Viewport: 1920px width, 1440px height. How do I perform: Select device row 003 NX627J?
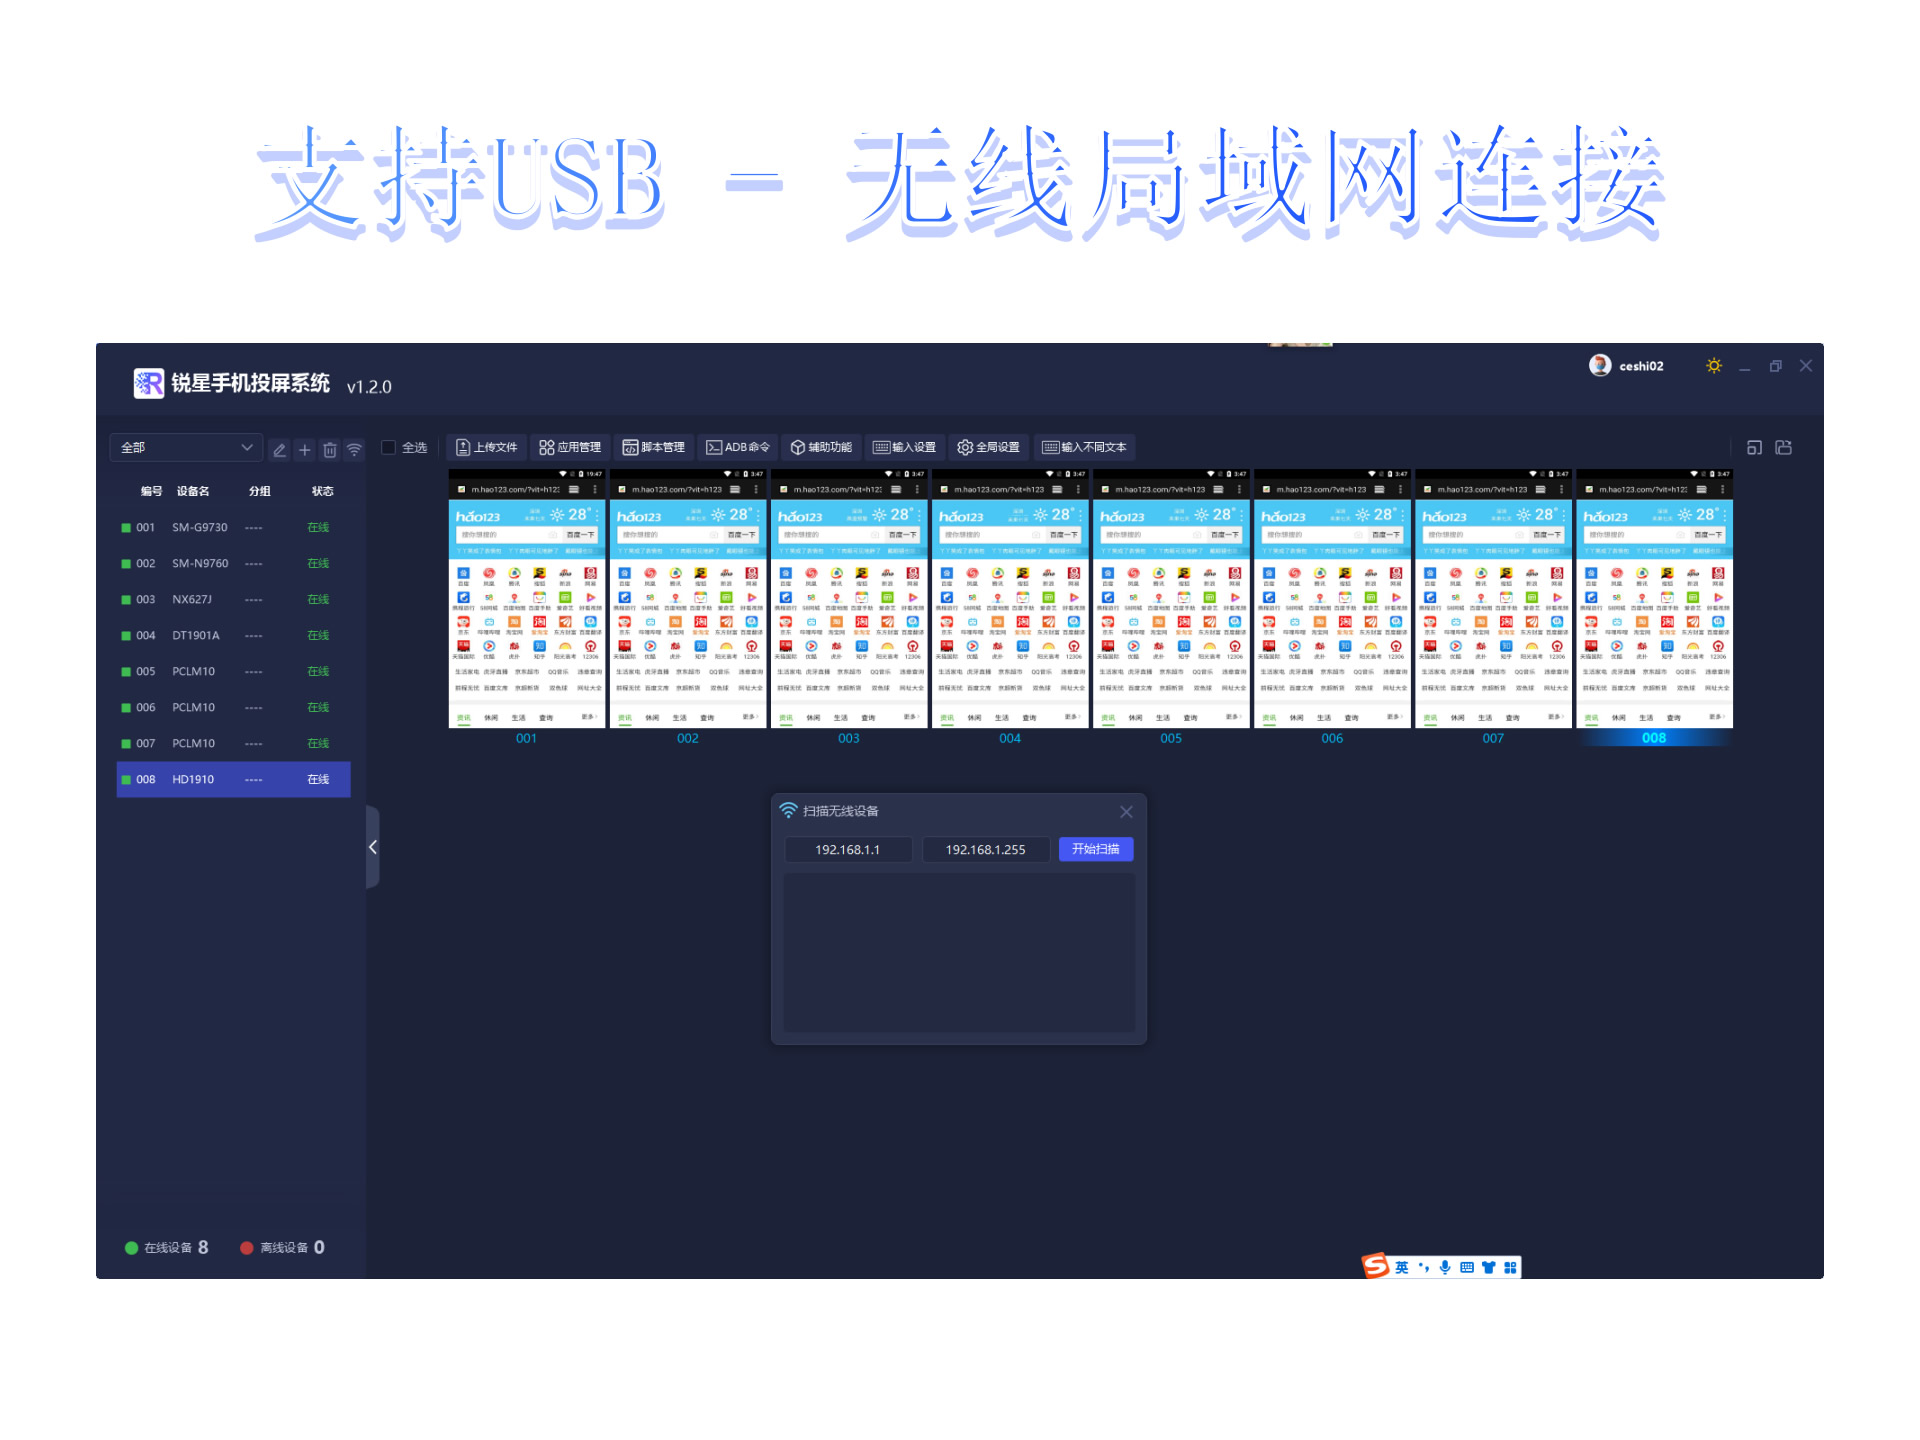(x=233, y=599)
